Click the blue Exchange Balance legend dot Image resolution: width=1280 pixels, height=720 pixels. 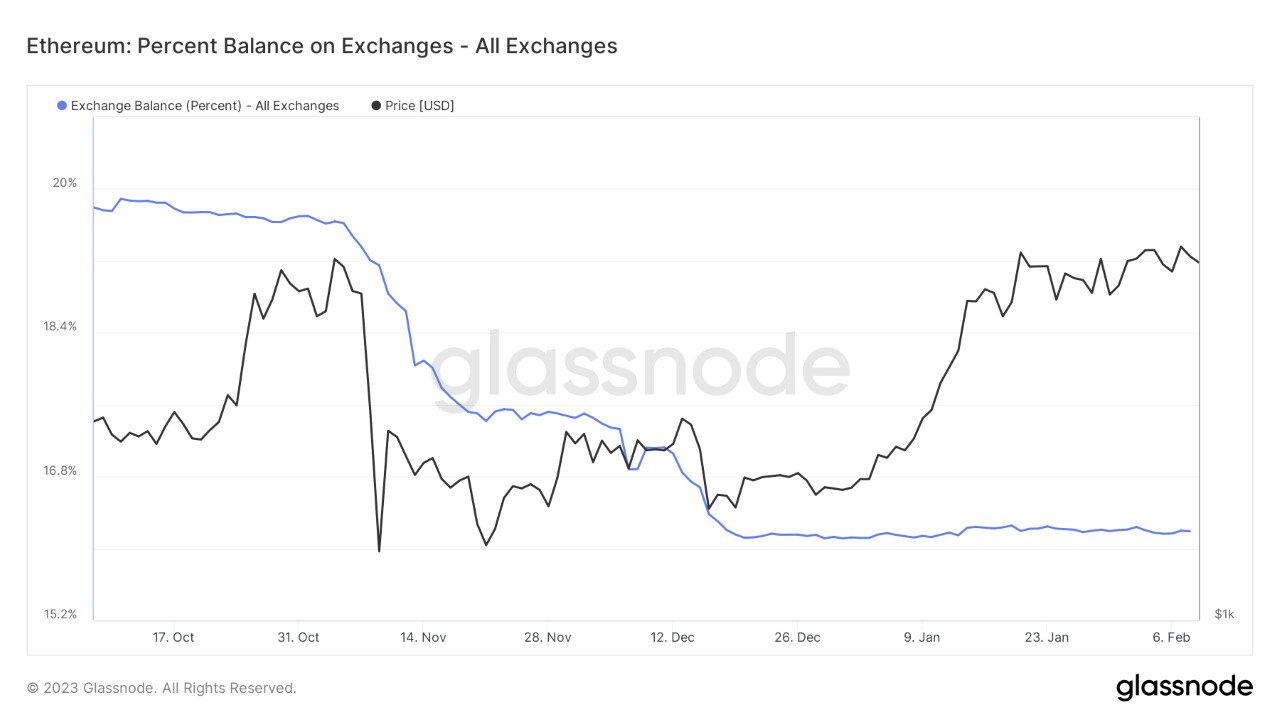click(x=62, y=106)
